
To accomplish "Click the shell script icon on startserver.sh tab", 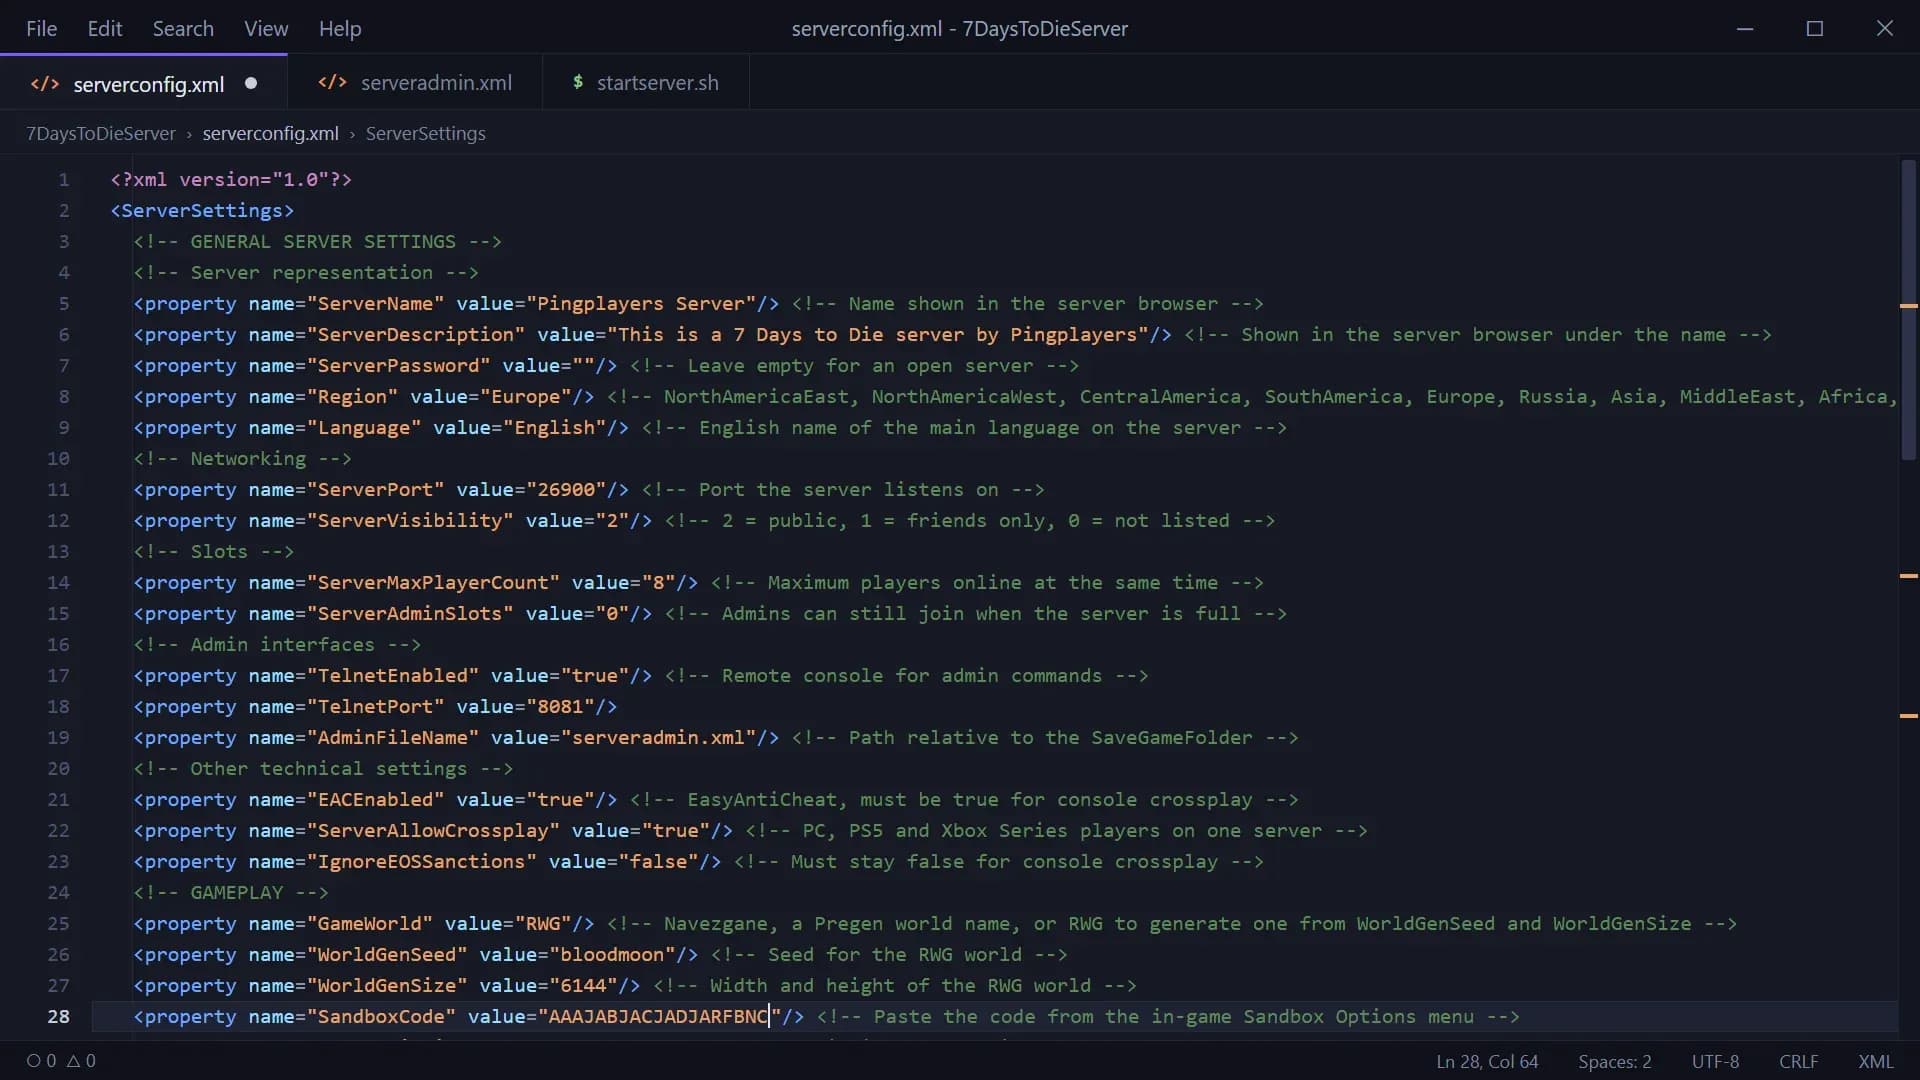I will (x=577, y=82).
